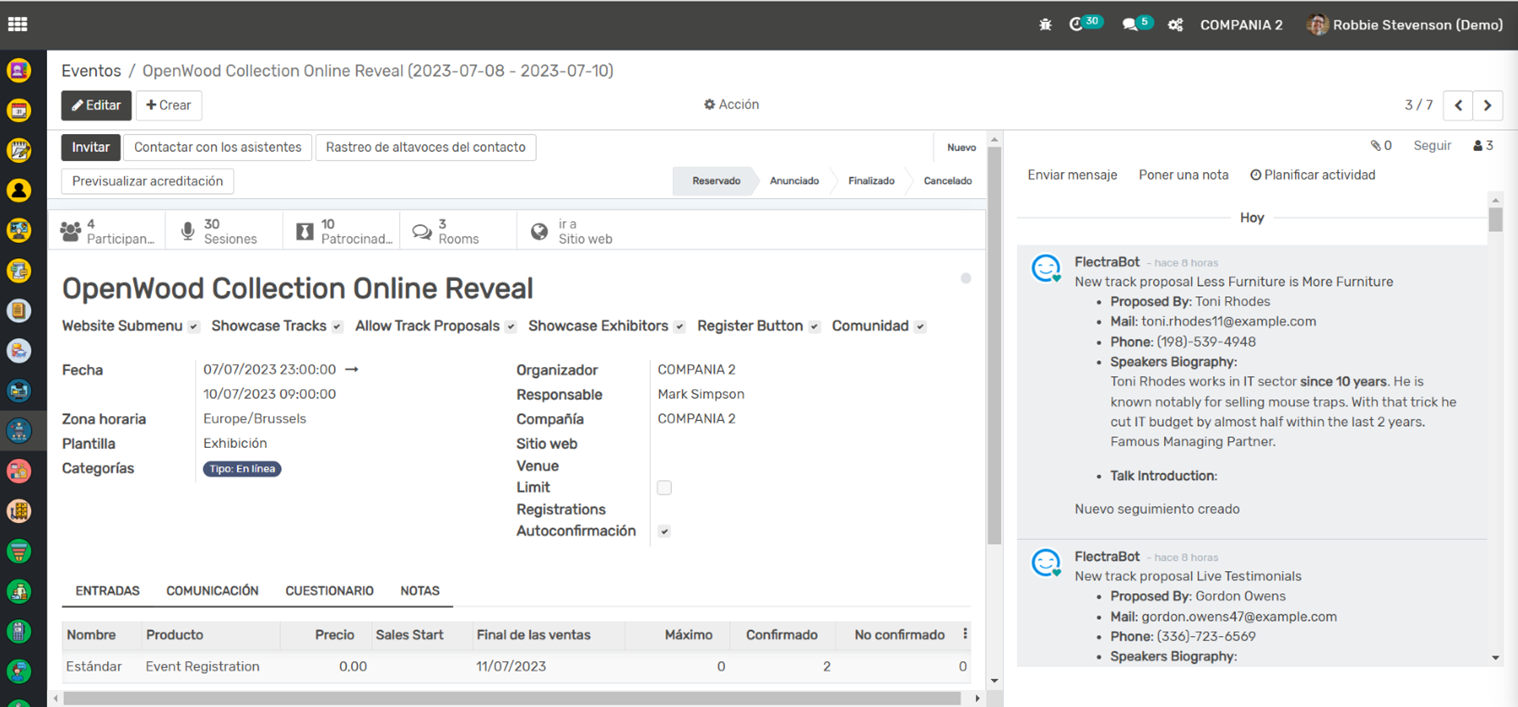This screenshot has height=707, width=1518.
Task: Click the Editar button
Action: coord(96,105)
